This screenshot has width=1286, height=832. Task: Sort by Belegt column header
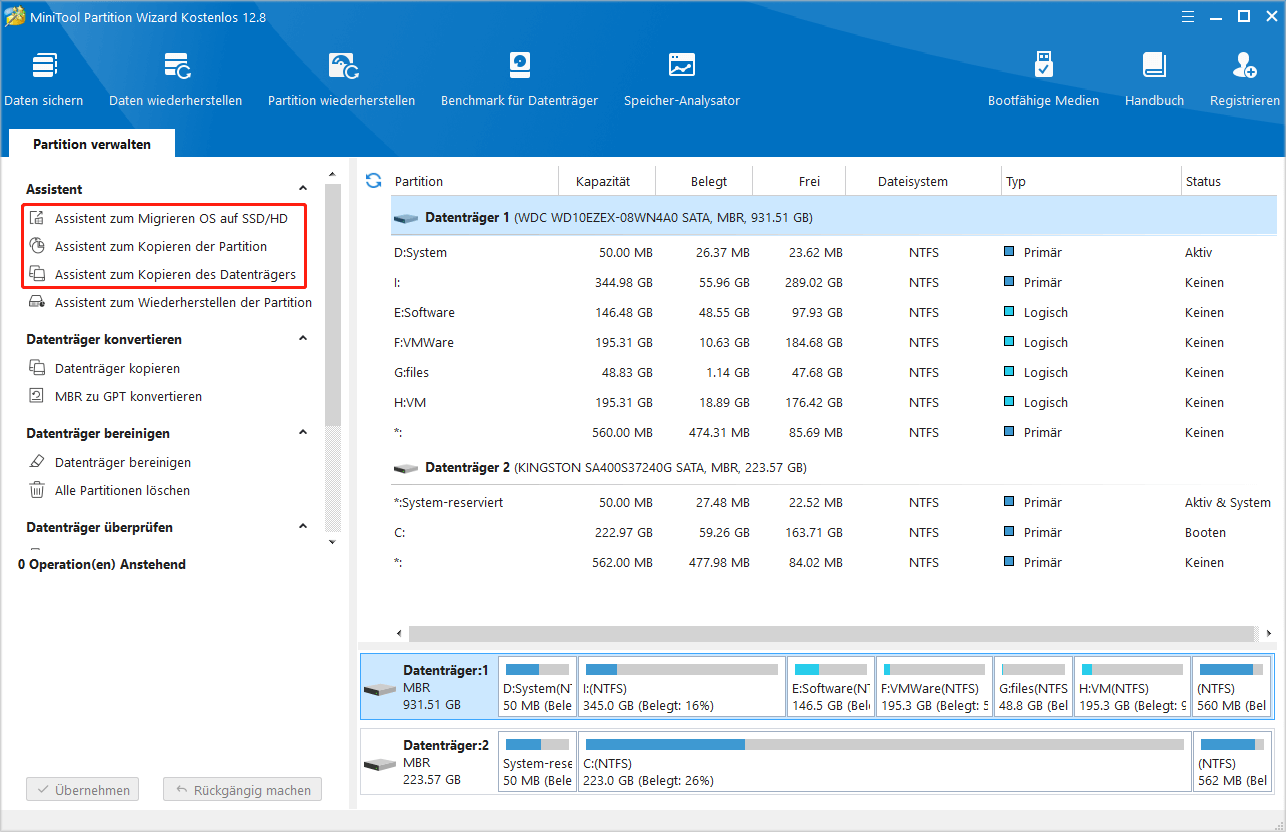[705, 181]
